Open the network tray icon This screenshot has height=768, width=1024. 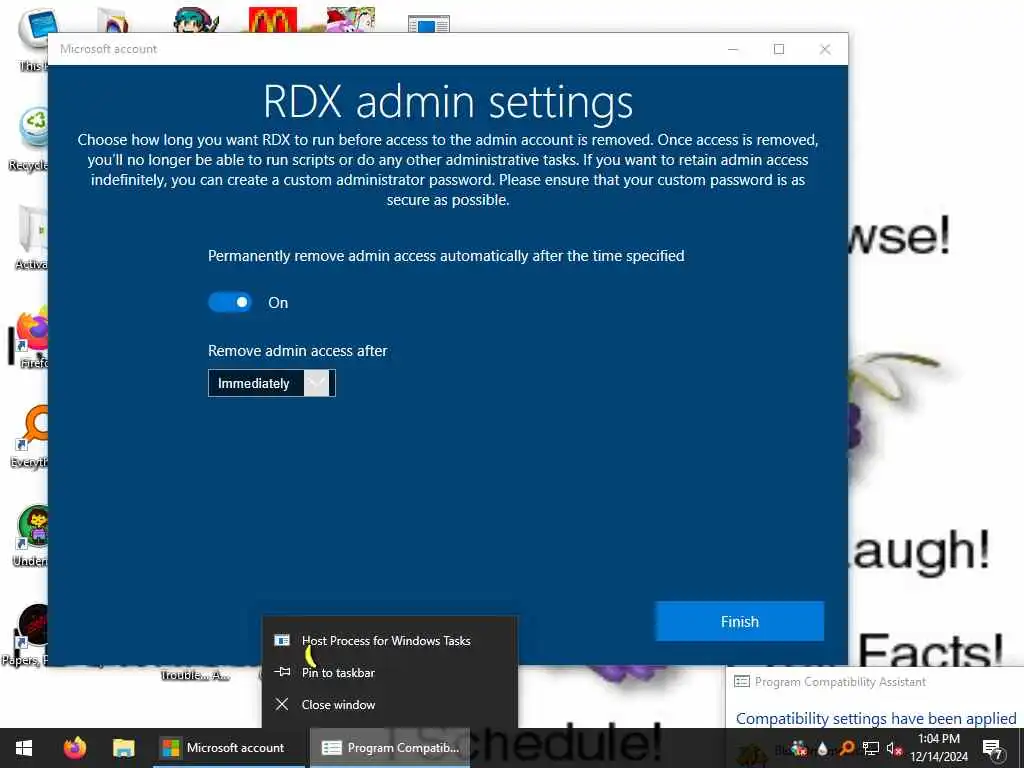click(871, 748)
